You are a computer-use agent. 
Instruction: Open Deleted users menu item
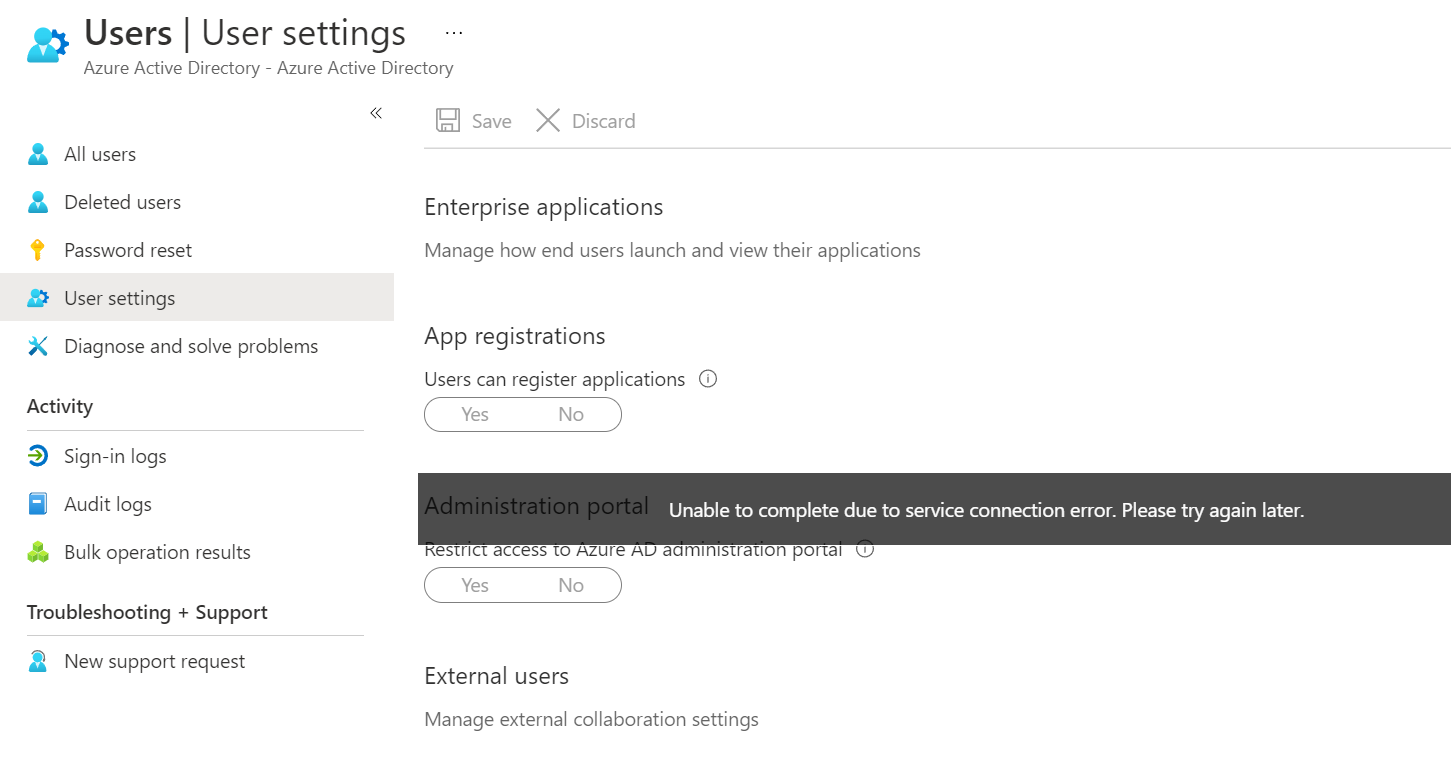coord(197,202)
